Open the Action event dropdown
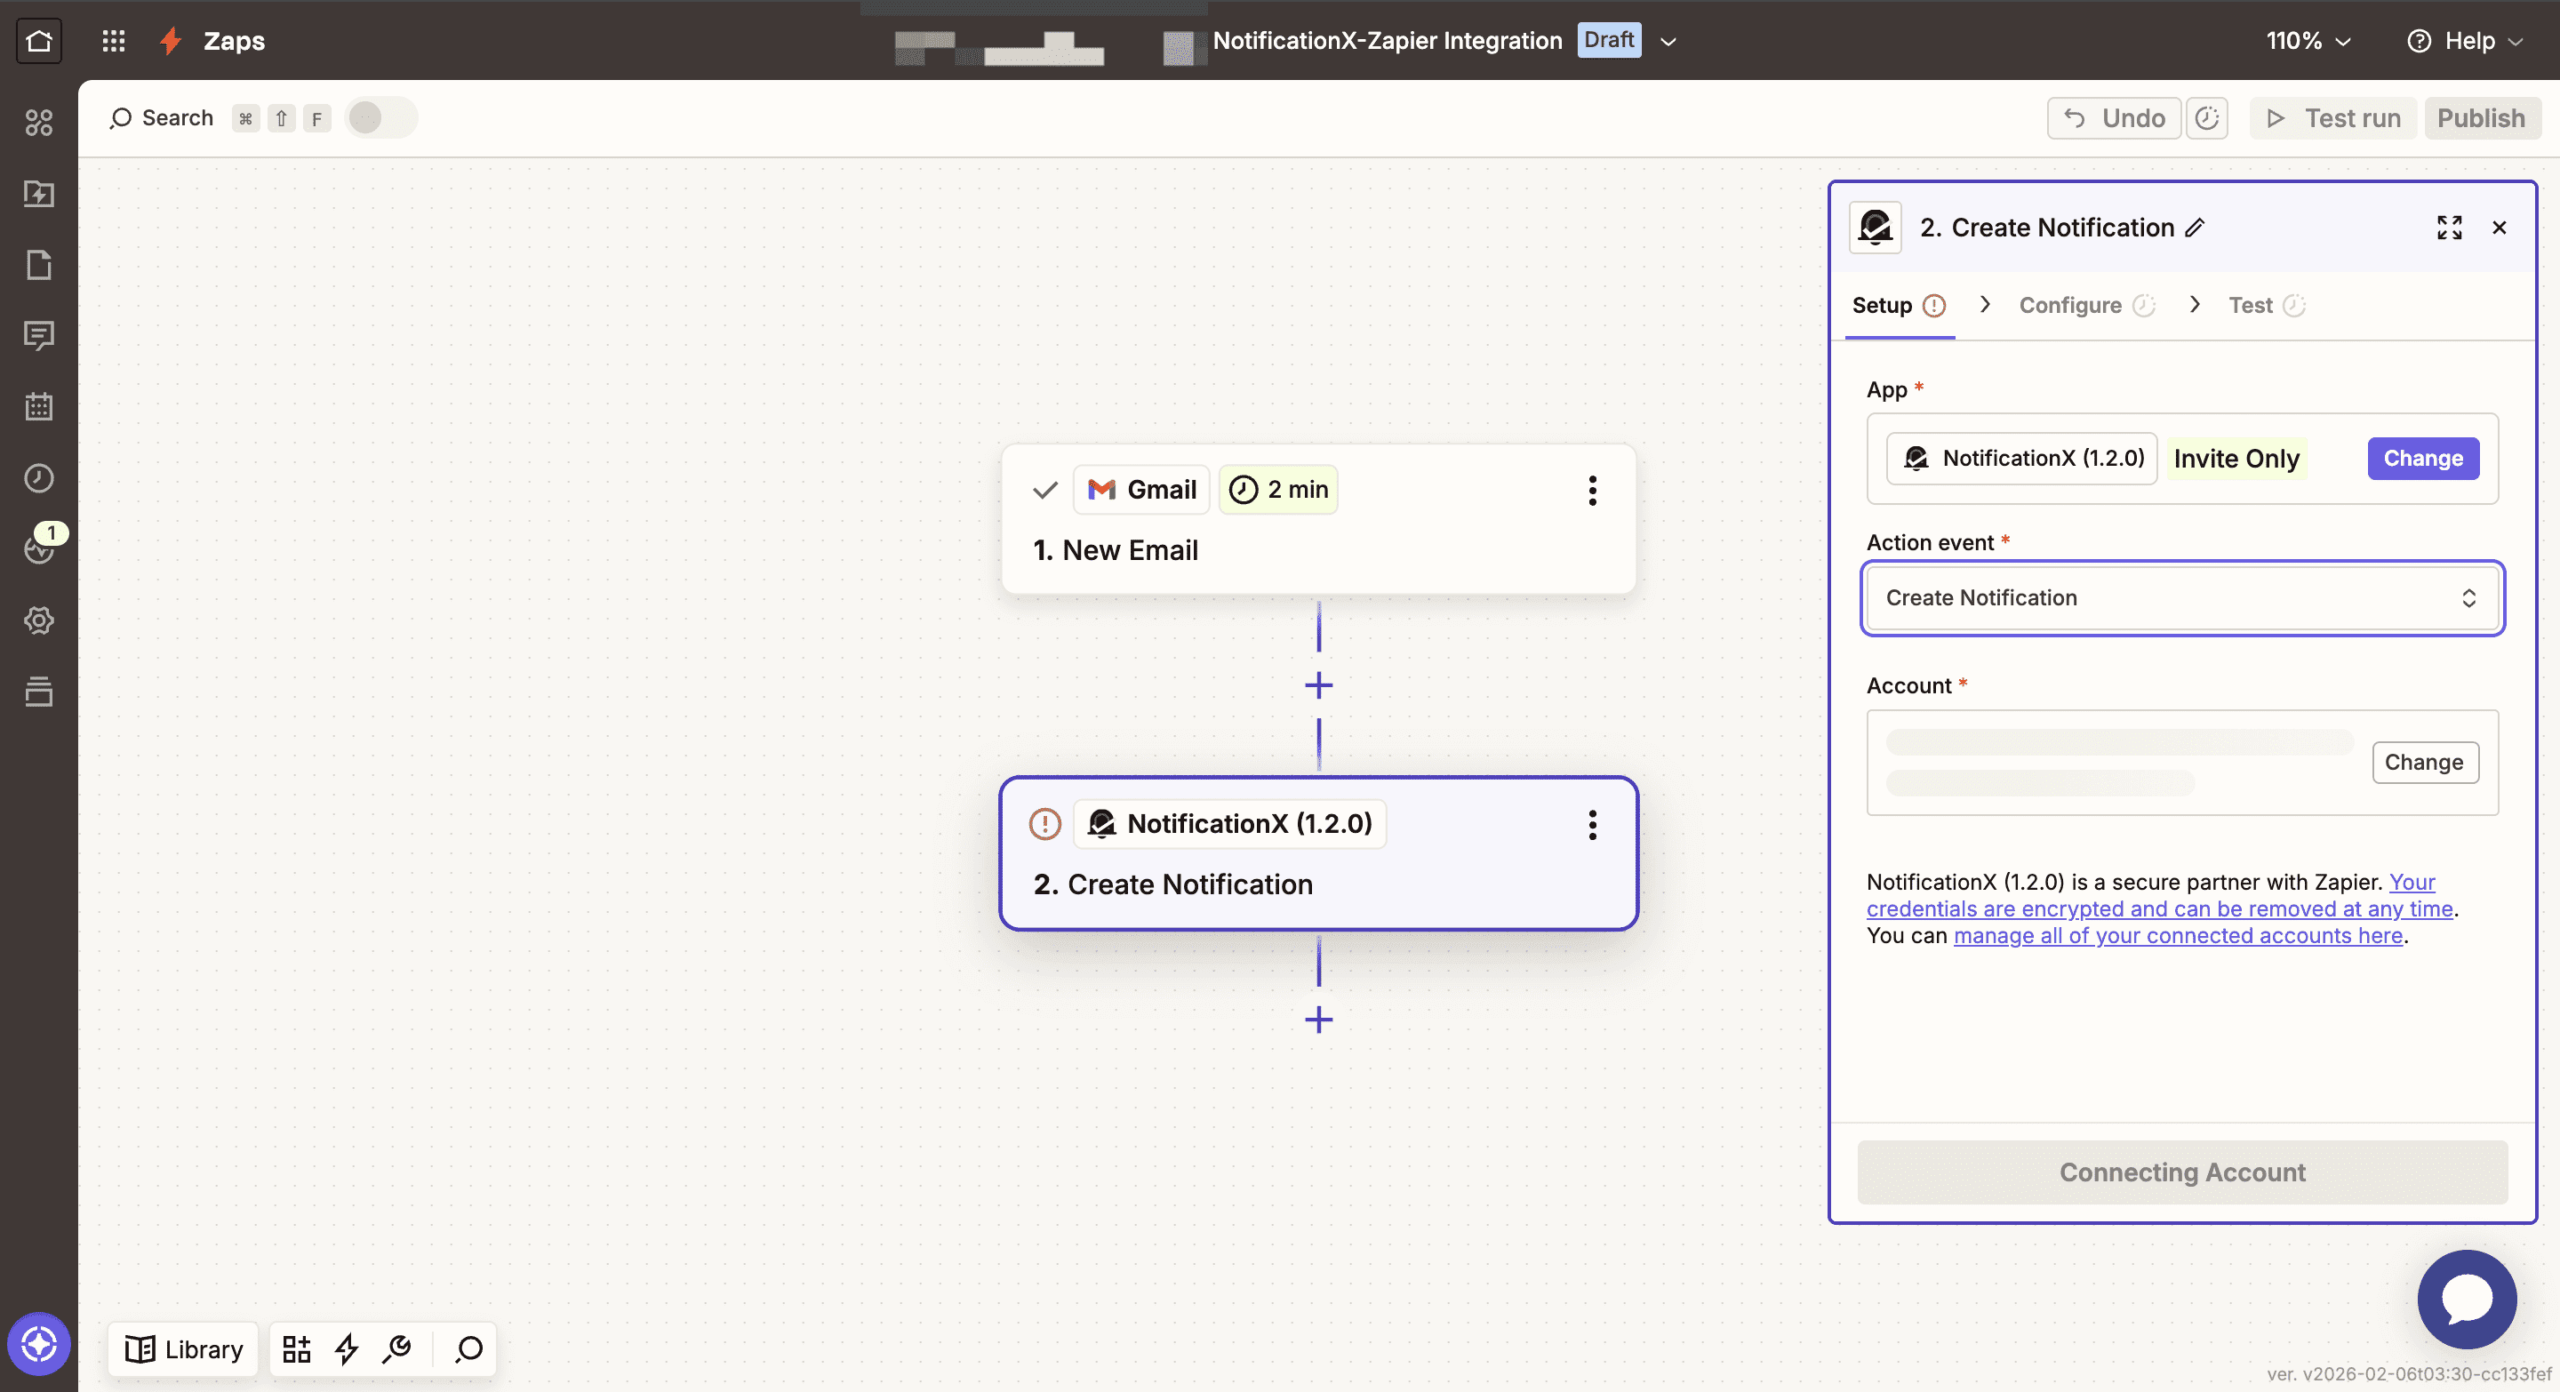Image resolution: width=2560 pixels, height=1392 pixels. point(2182,598)
